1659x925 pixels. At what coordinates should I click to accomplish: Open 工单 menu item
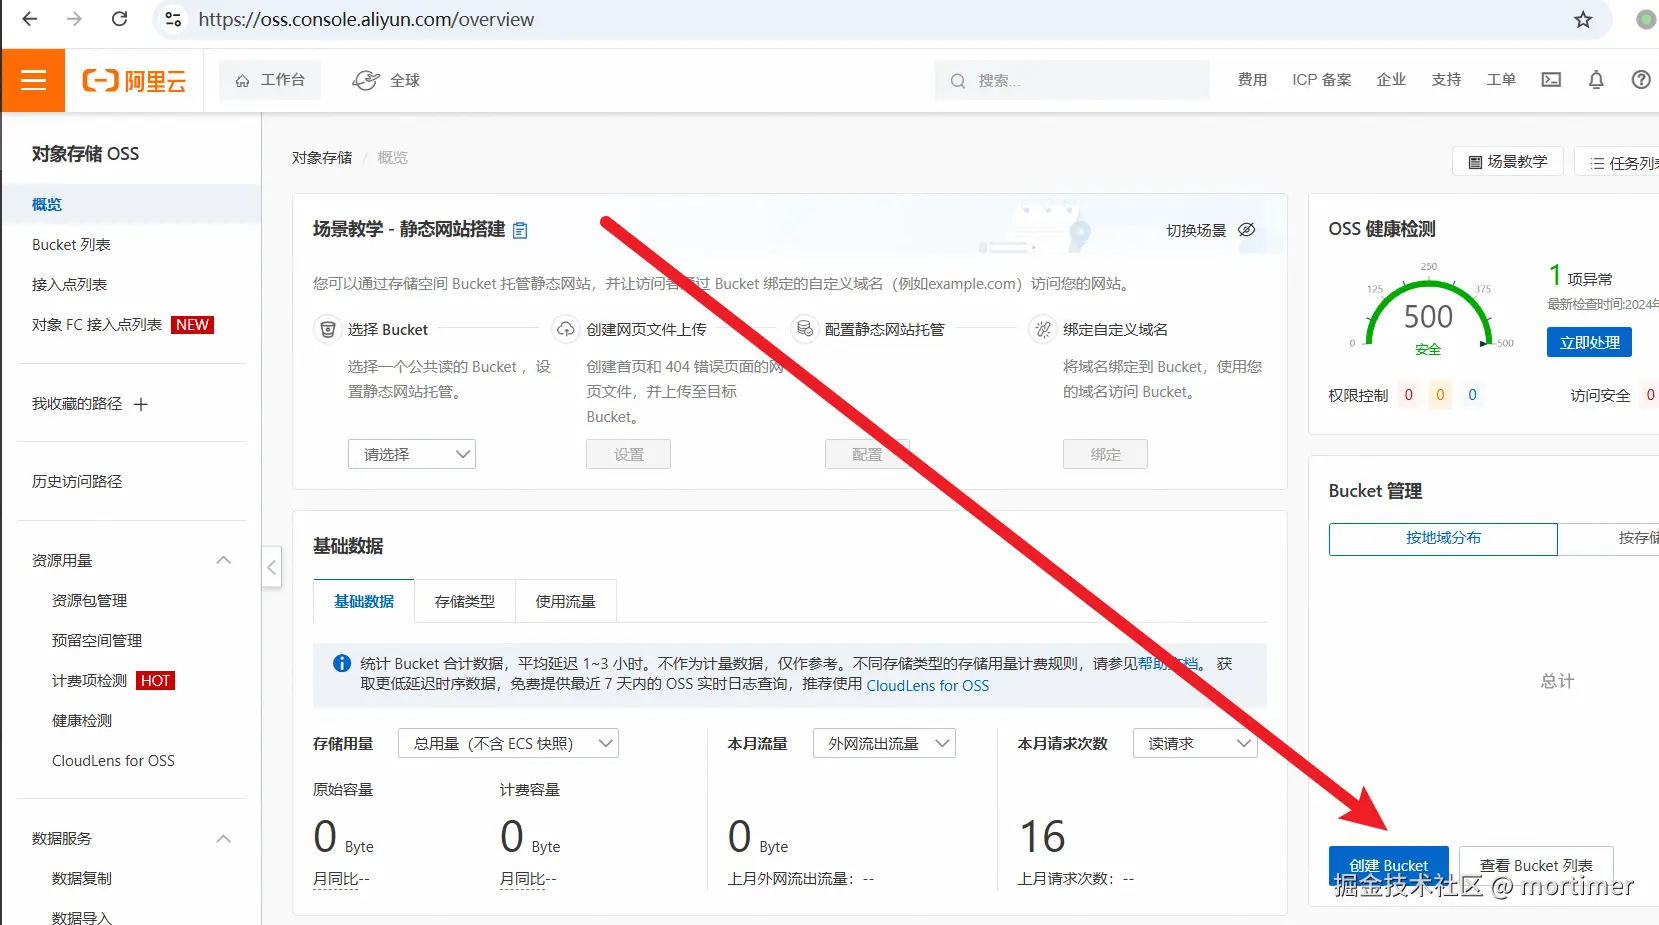[1501, 80]
